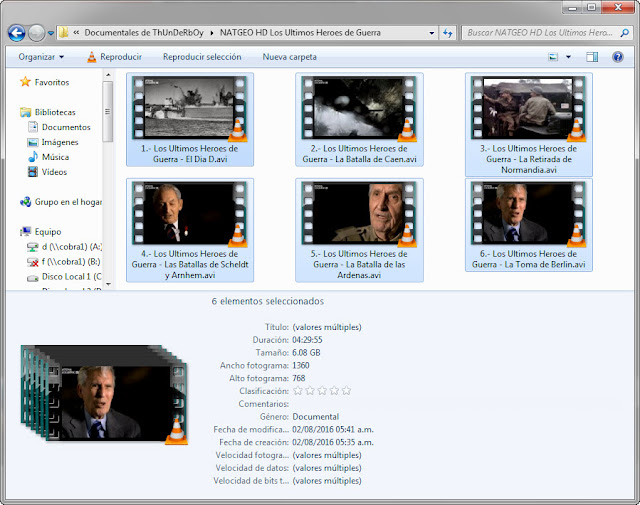Click 'NATGEO HD Los Ultimos Heroes de Guerra' breadcrumb

click(x=300, y=33)
